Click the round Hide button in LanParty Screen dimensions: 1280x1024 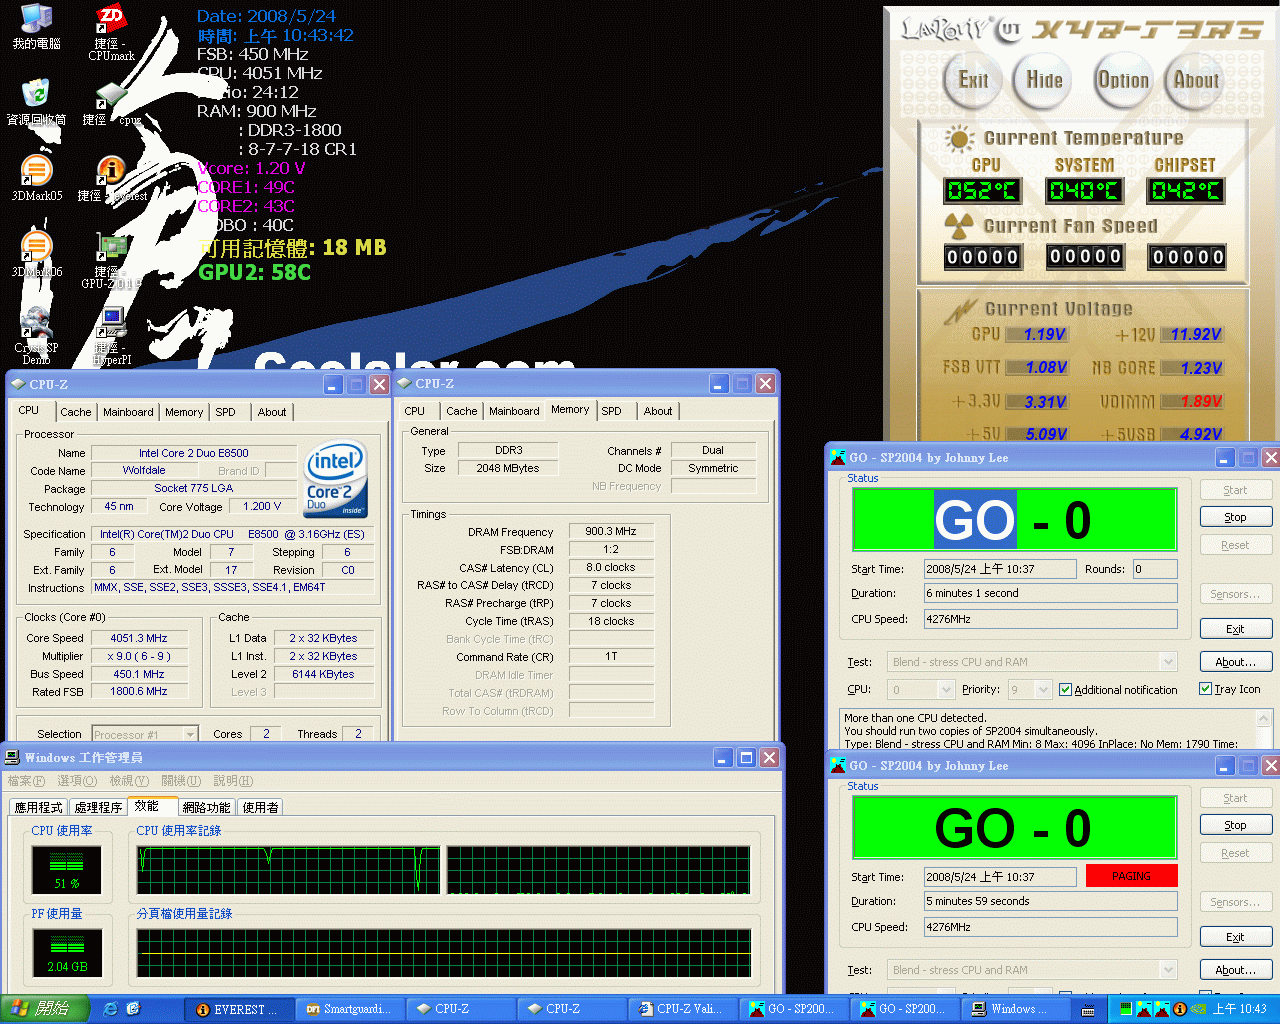1044,81
